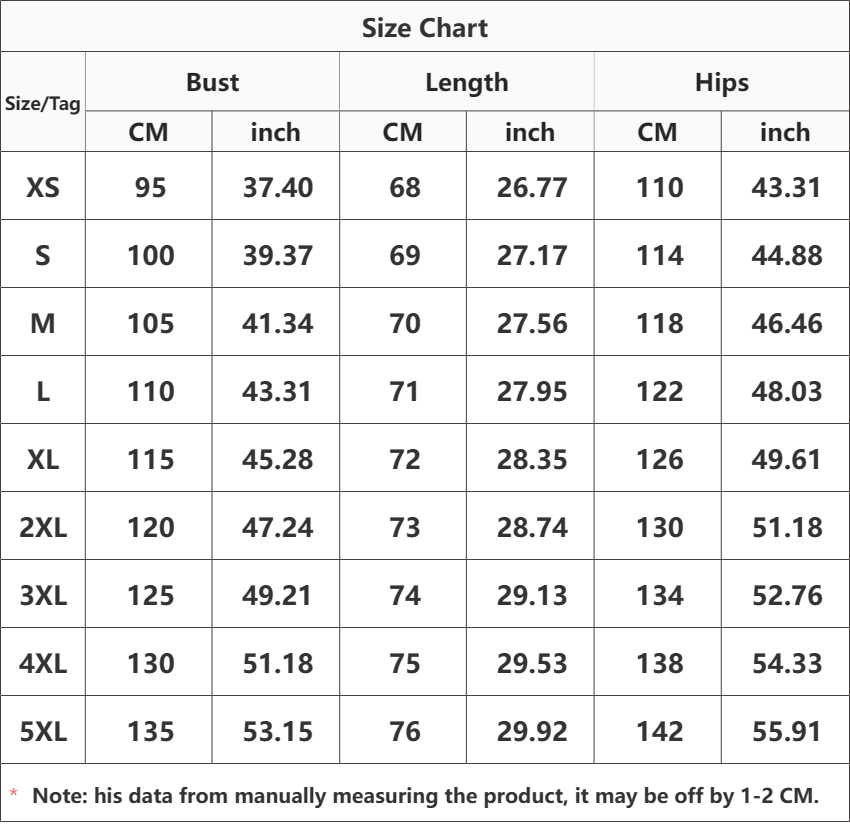Click hips CM value 138
Image resolution: width=850 pixels, height=824 pixels.
(x=659, y=664)
